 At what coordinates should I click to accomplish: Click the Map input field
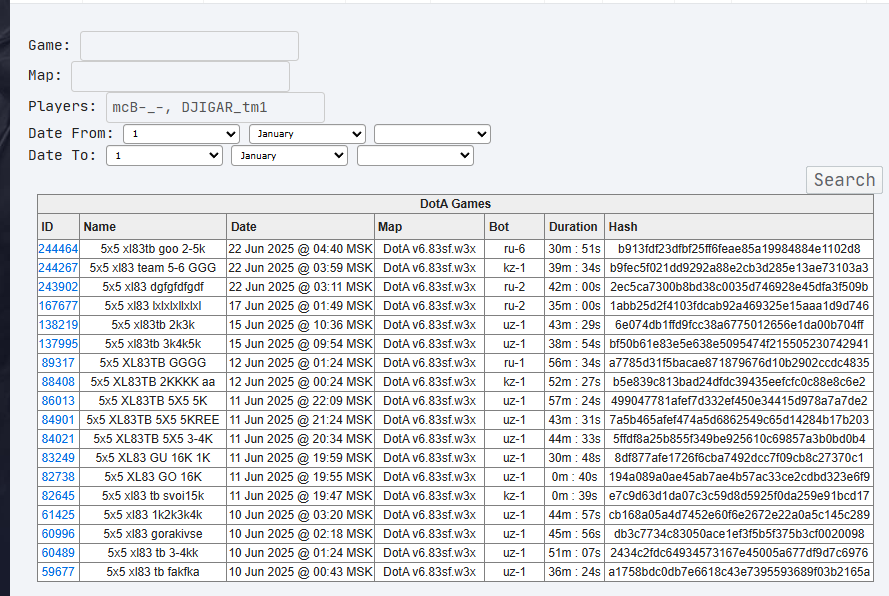tap(180, 77)
